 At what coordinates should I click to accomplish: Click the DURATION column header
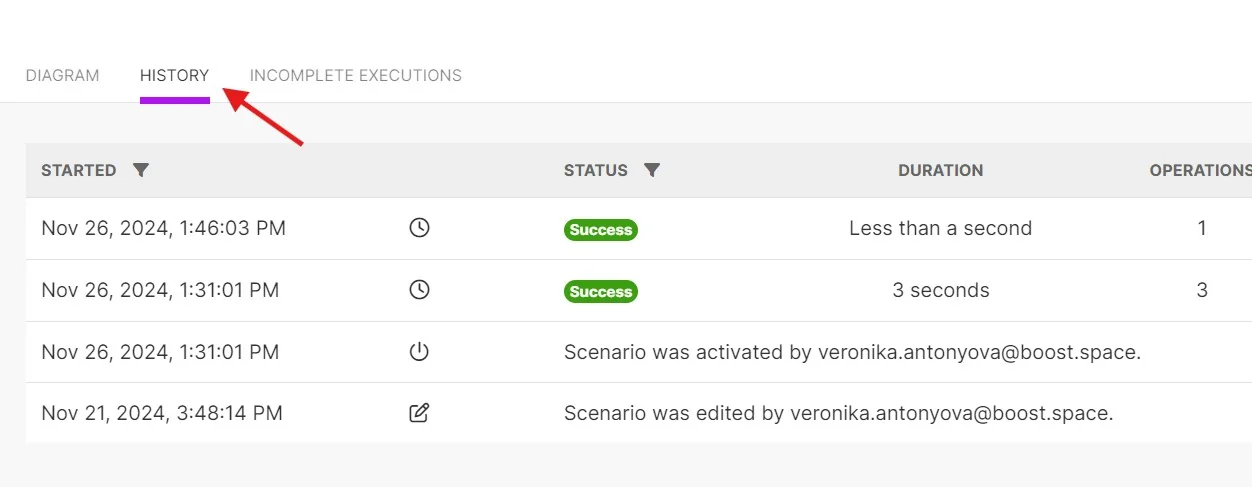941,170
